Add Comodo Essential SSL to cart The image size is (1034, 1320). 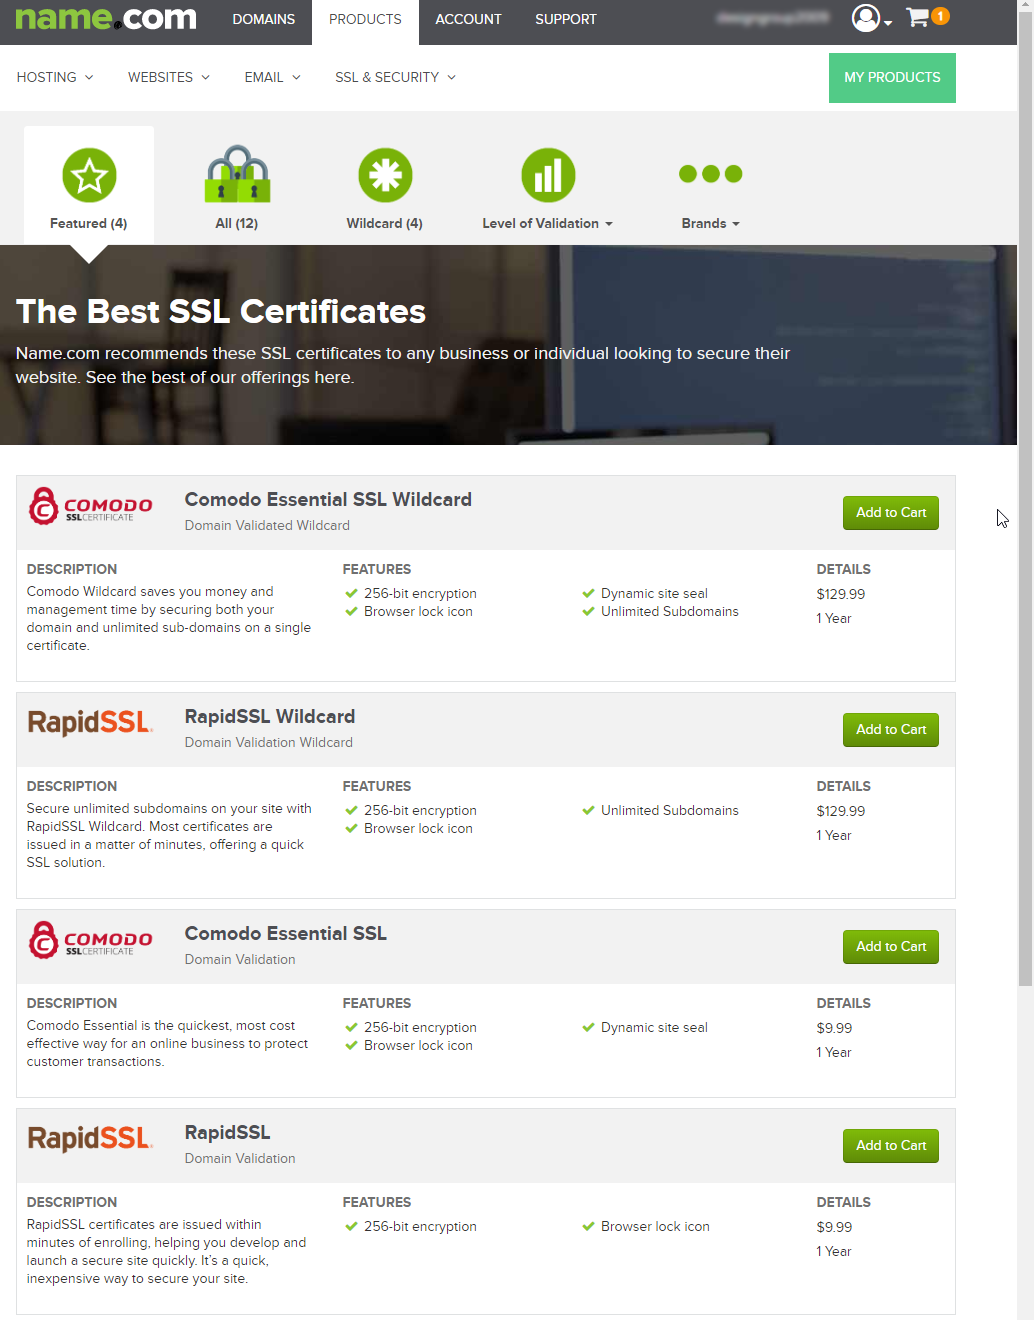pyautogui.click(x=891, y=947)
